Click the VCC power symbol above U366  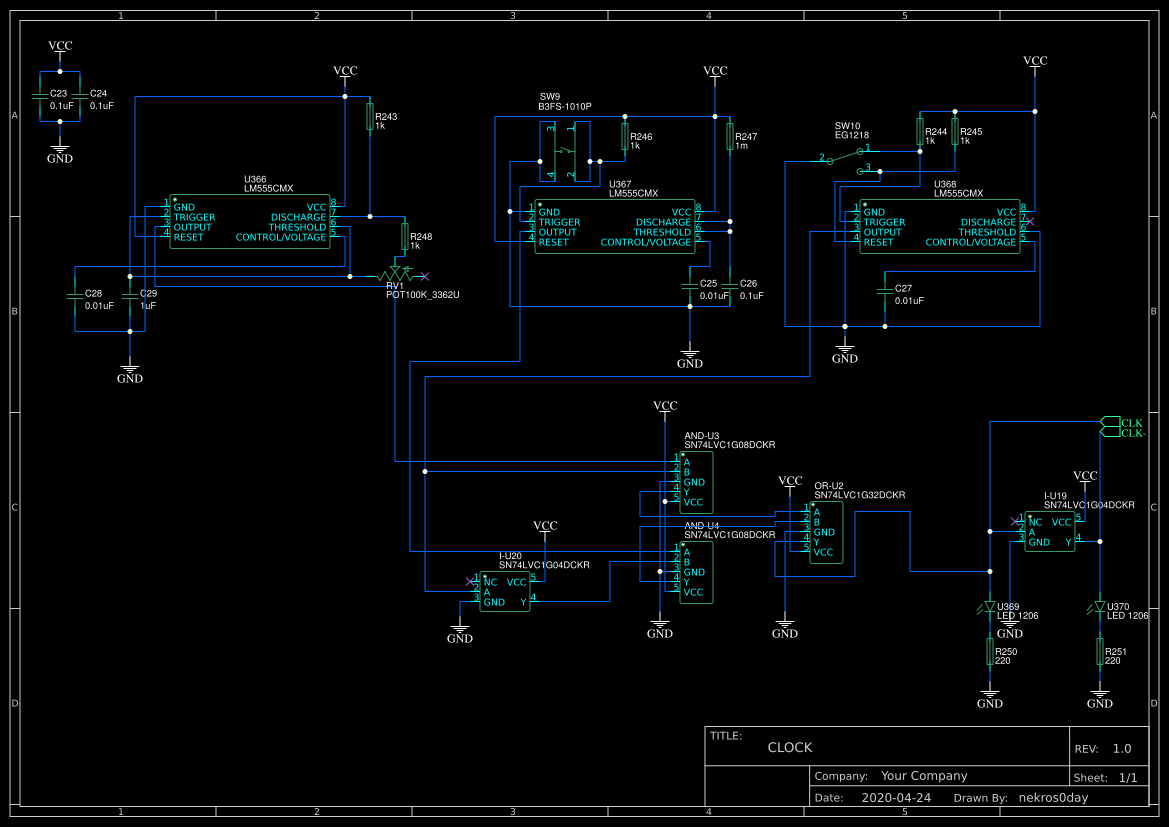pos(344,75)
